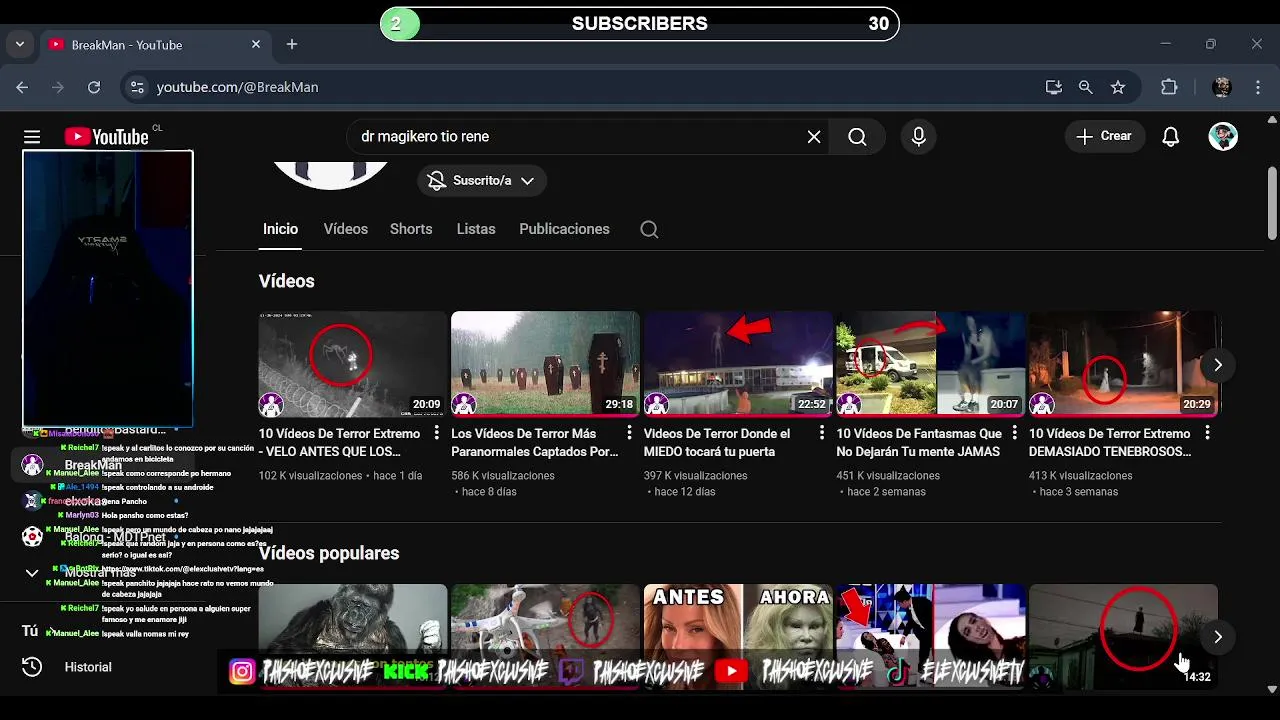Switch to the Listas channel tab
Image resolution: width=1280 pixels, height=720 pixels.
[476, 229]
